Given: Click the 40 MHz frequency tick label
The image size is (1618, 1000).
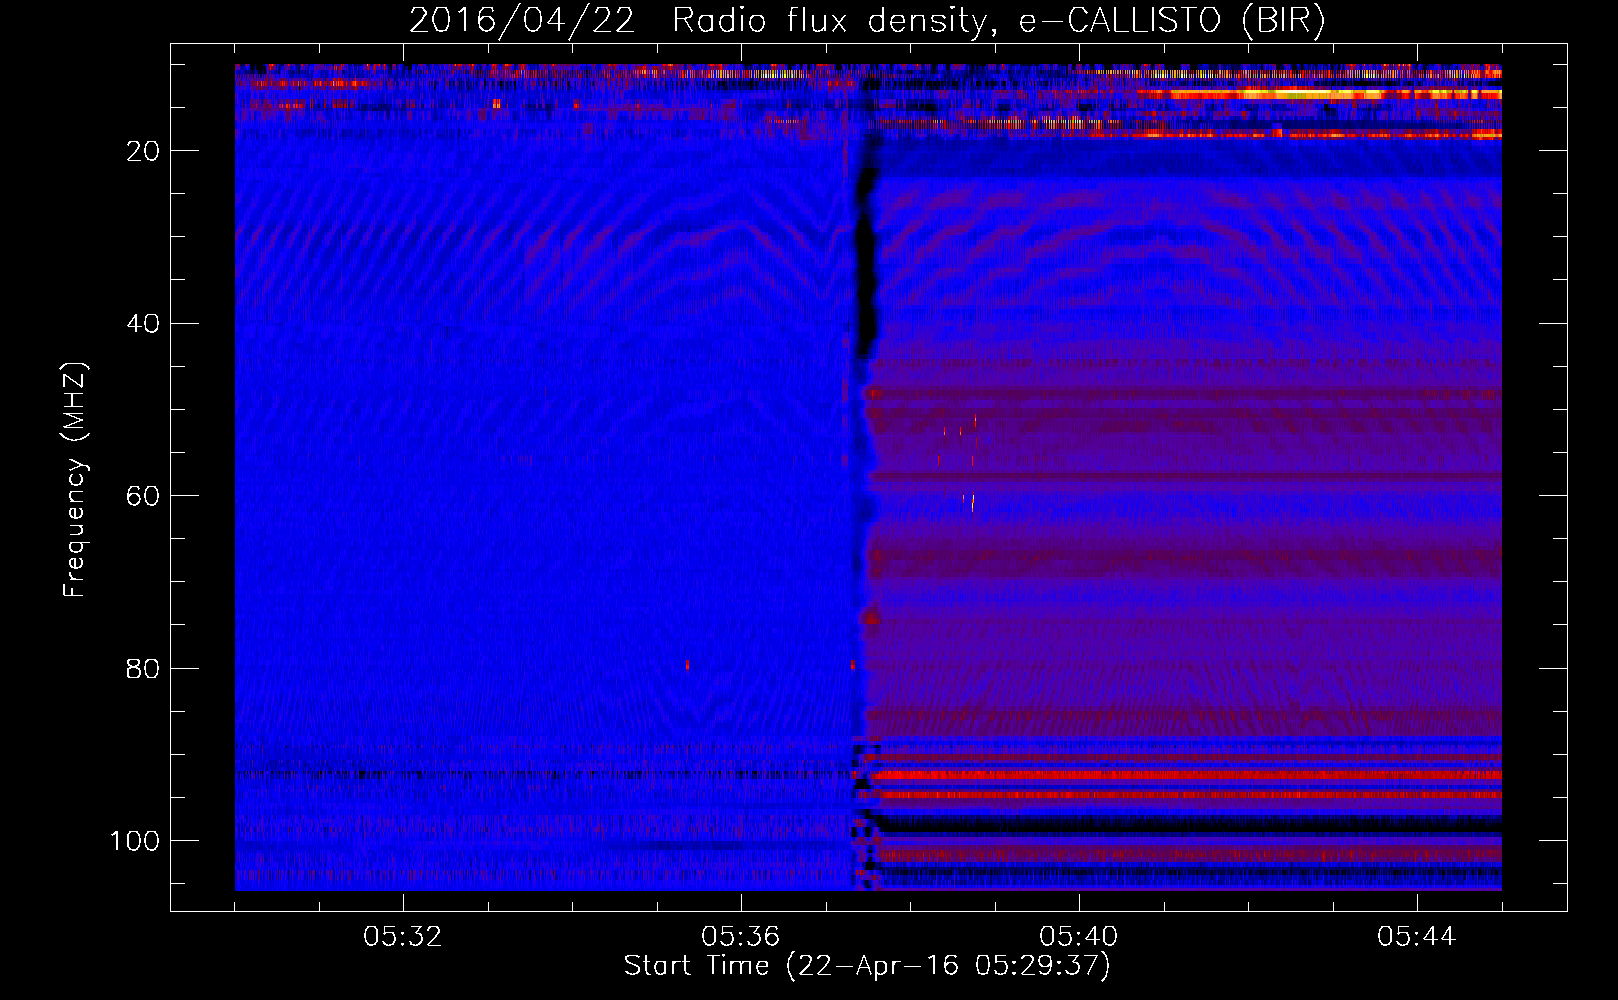Looking at the screenshot, I should pos(144,324).
